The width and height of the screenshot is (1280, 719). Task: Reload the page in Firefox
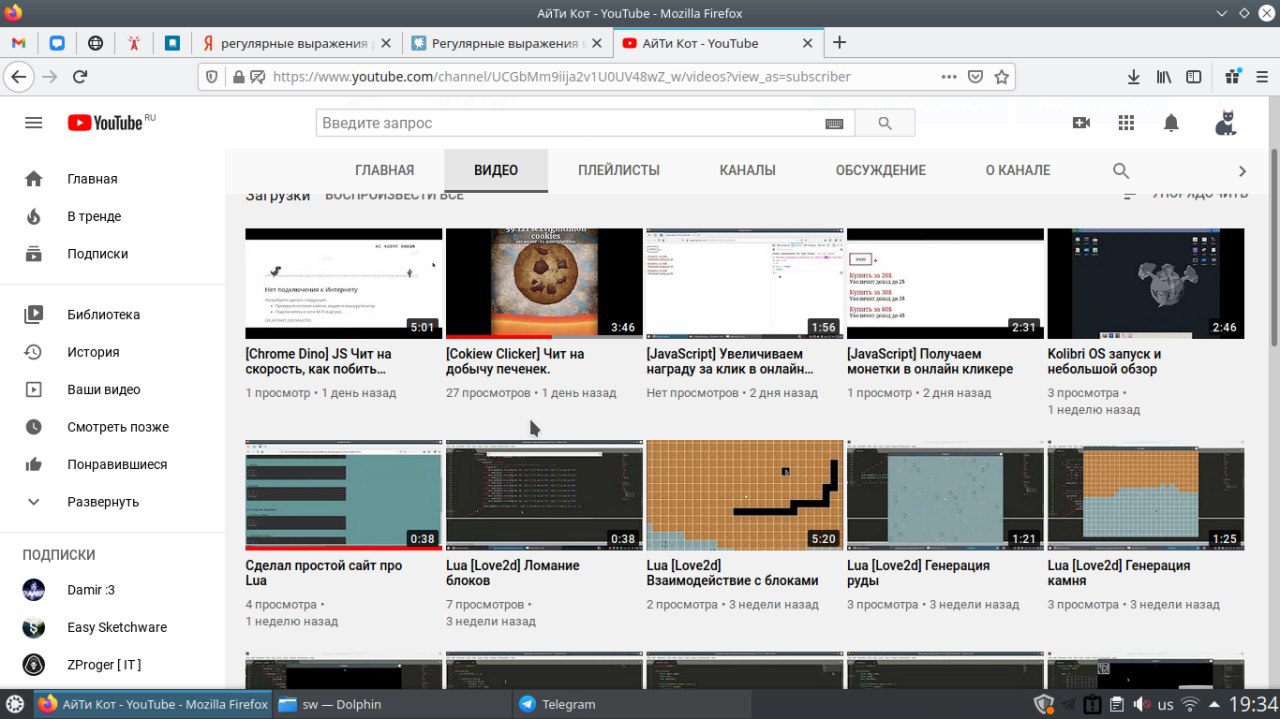pyautogui.click(x=80, y=76)
